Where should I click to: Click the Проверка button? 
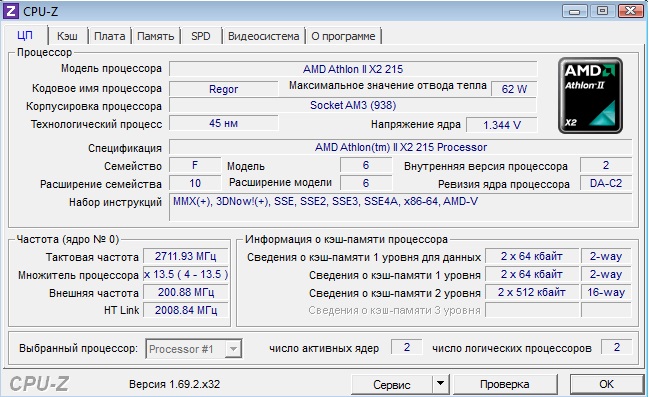point(505,385)
